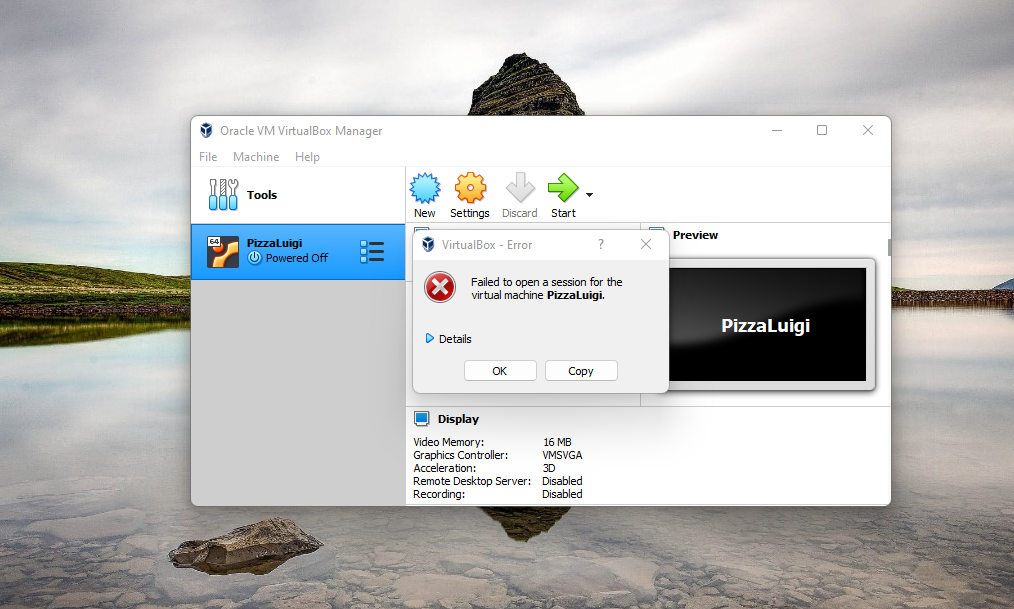Click Copy in the error dialog
This screenshot has height=609, width=1014.
click(581, 370)
